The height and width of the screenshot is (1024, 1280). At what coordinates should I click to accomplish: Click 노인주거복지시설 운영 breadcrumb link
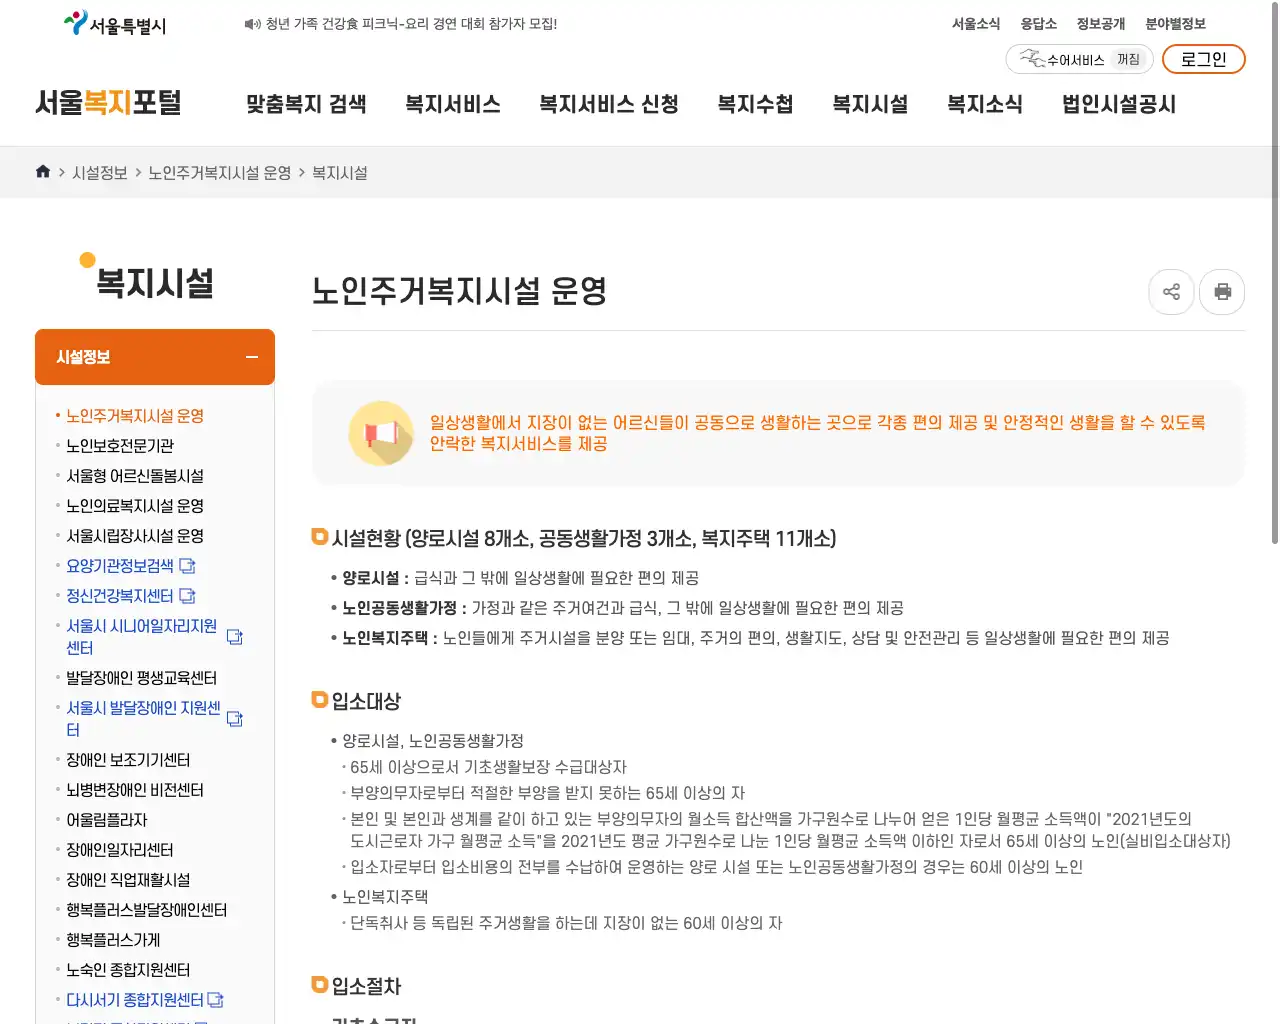[220, 173]
